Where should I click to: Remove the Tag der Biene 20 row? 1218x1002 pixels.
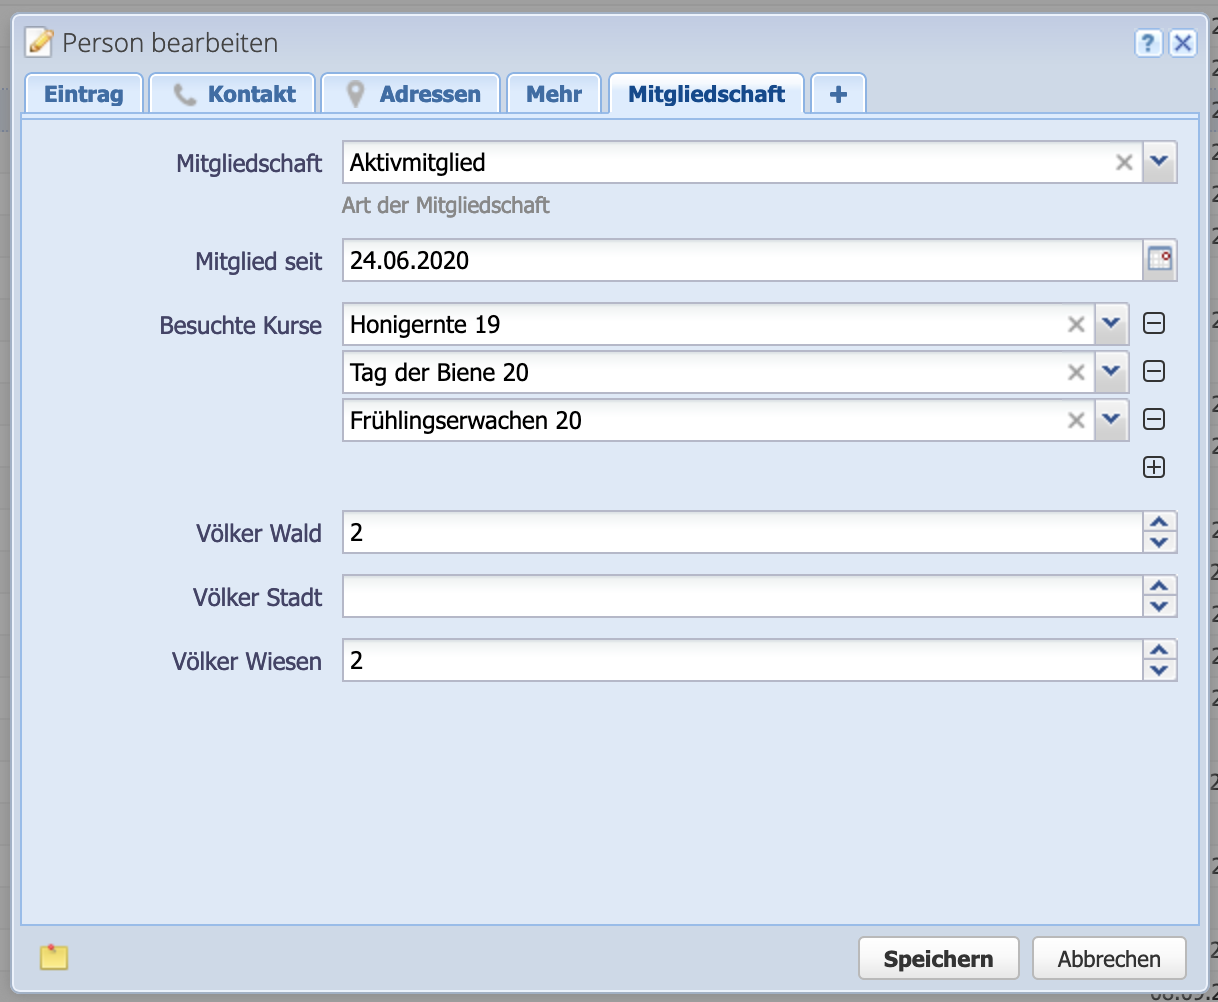tap(1154, 372)
